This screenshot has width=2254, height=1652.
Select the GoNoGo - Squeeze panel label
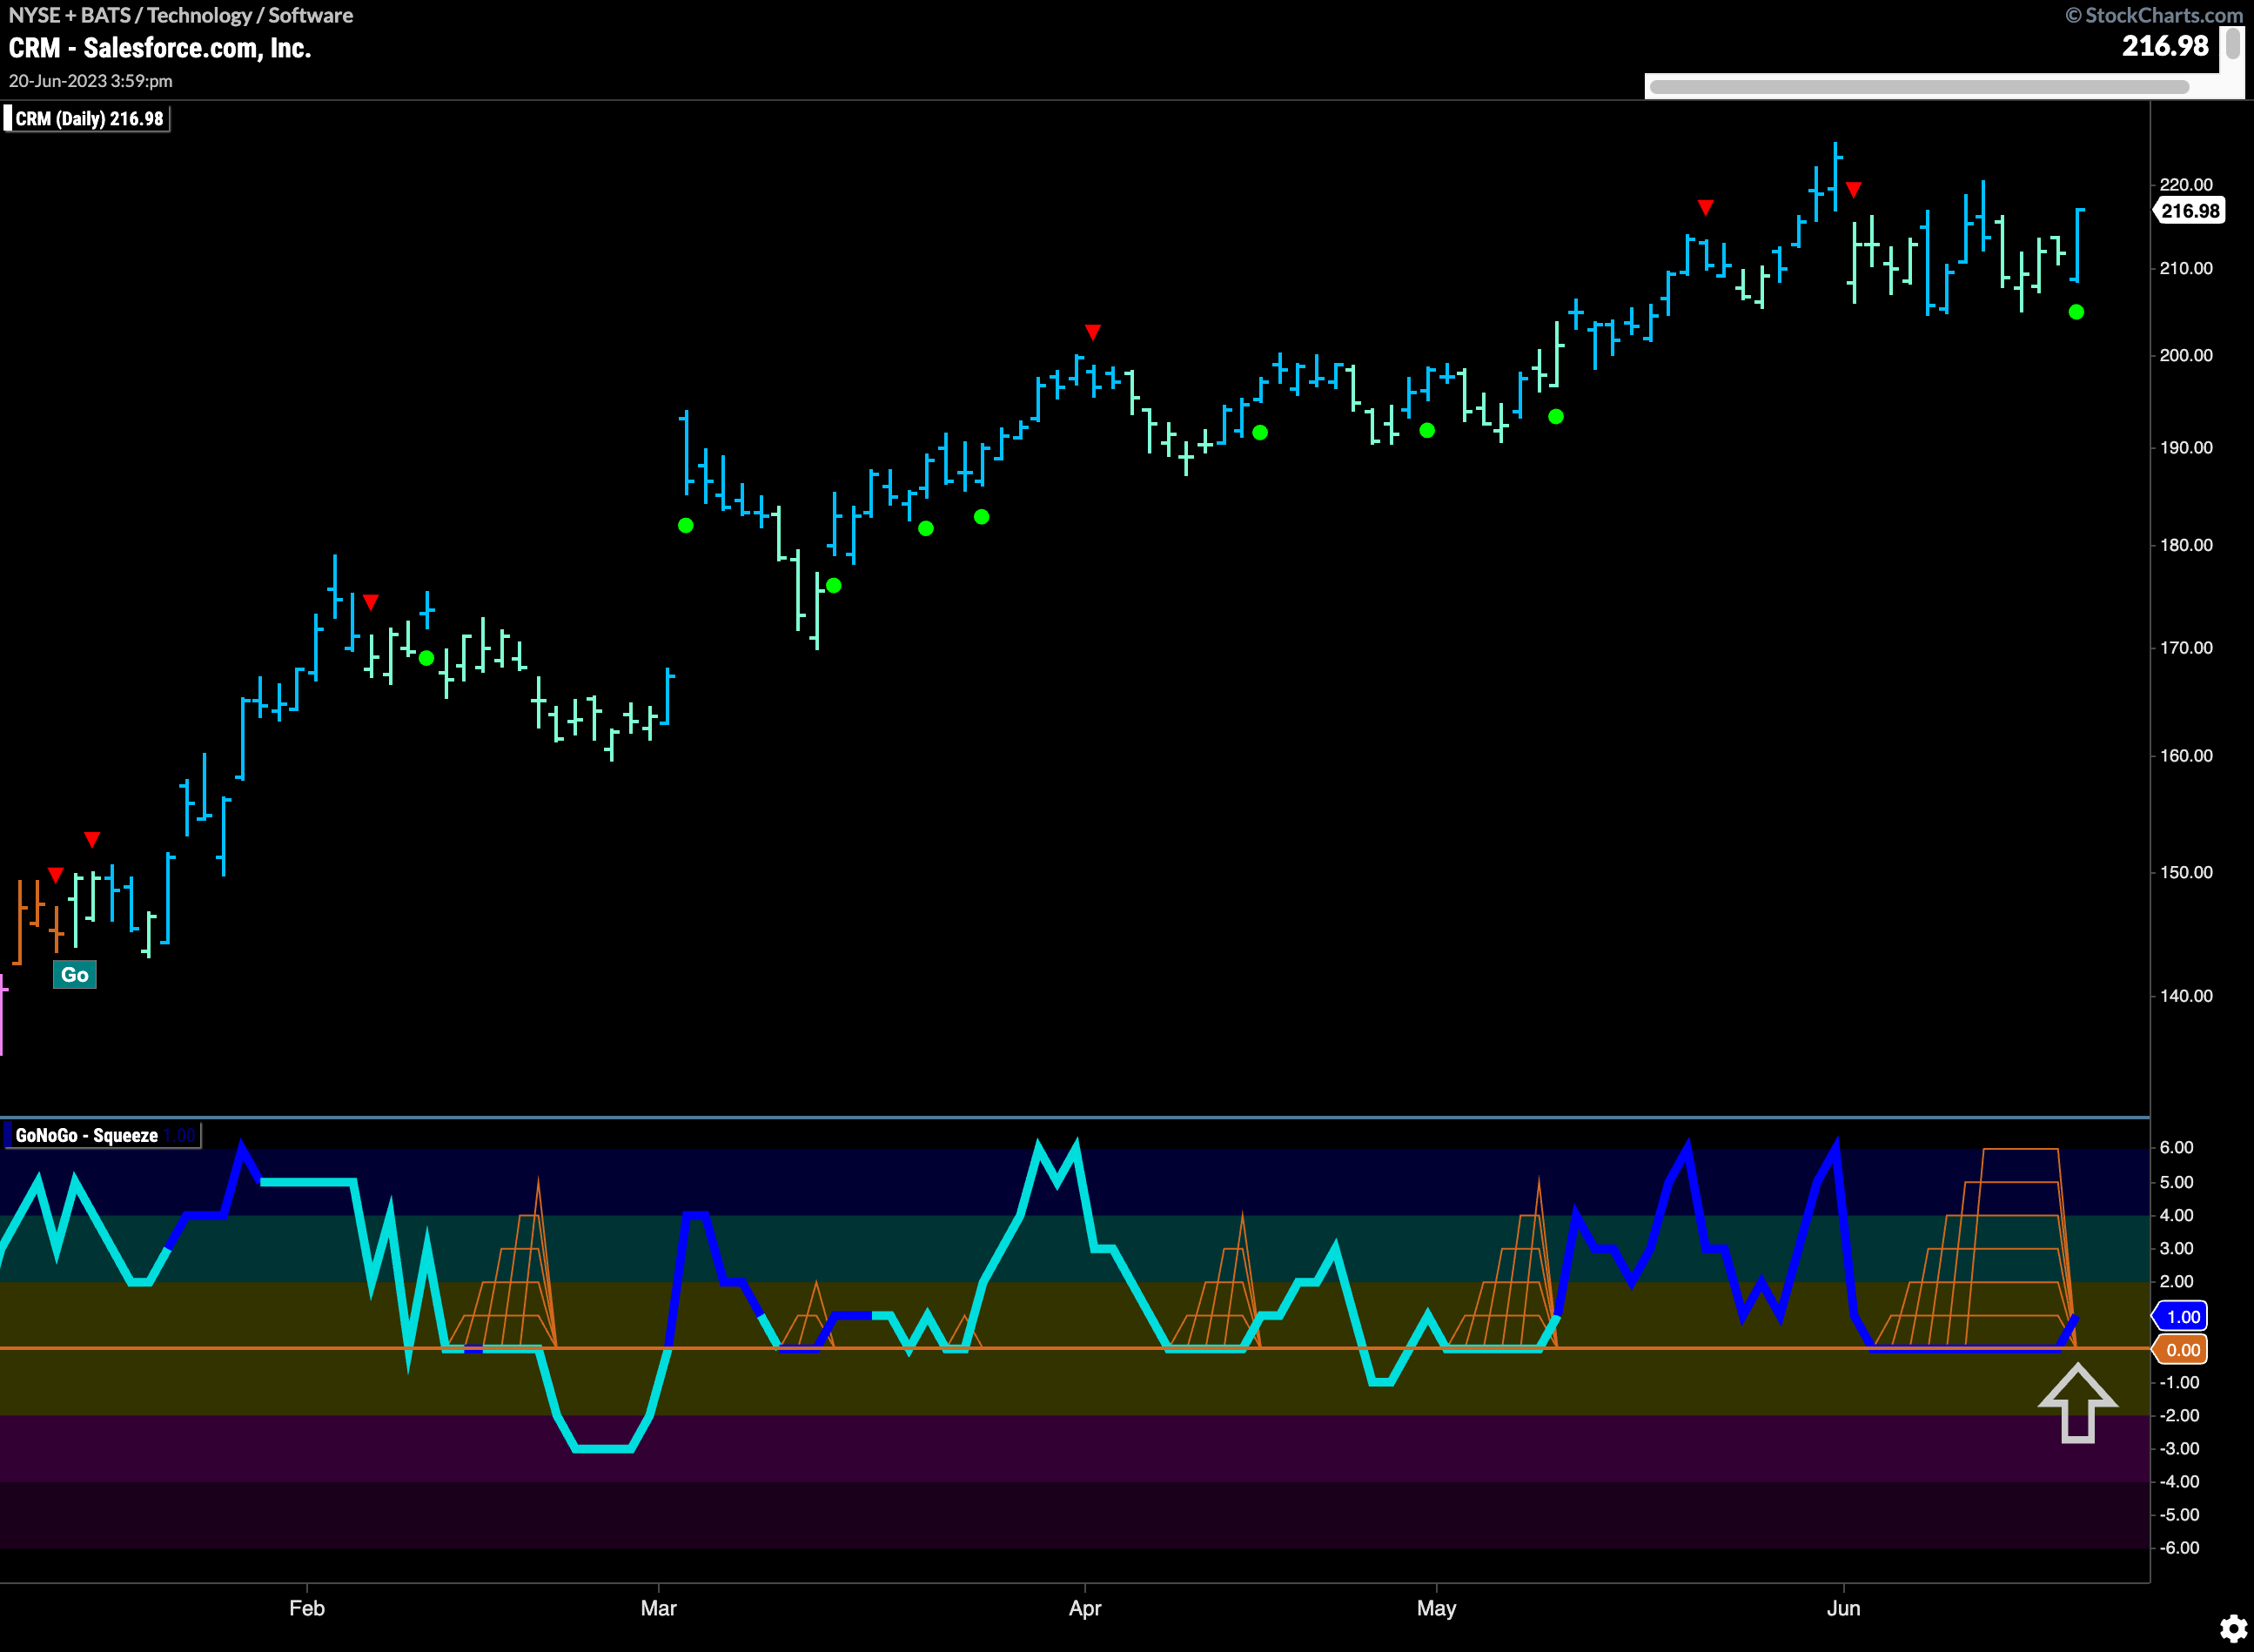(x=103, y=1135)
